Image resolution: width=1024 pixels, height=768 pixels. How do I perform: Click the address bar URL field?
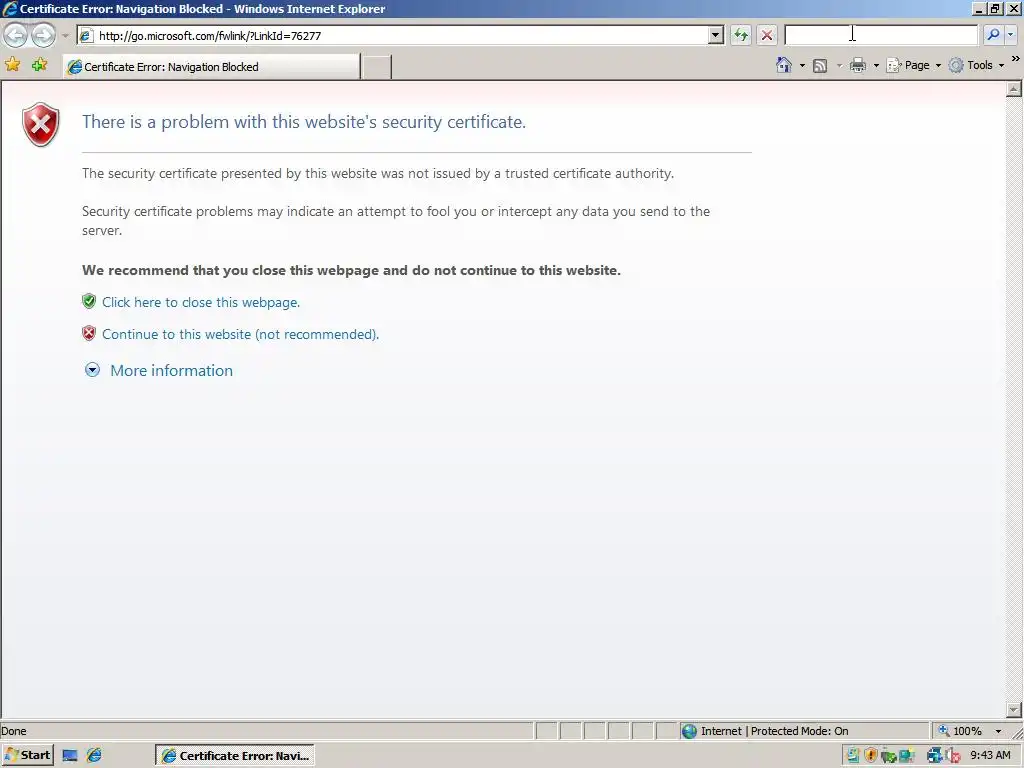pyautogui.click(x=392, y=35)
